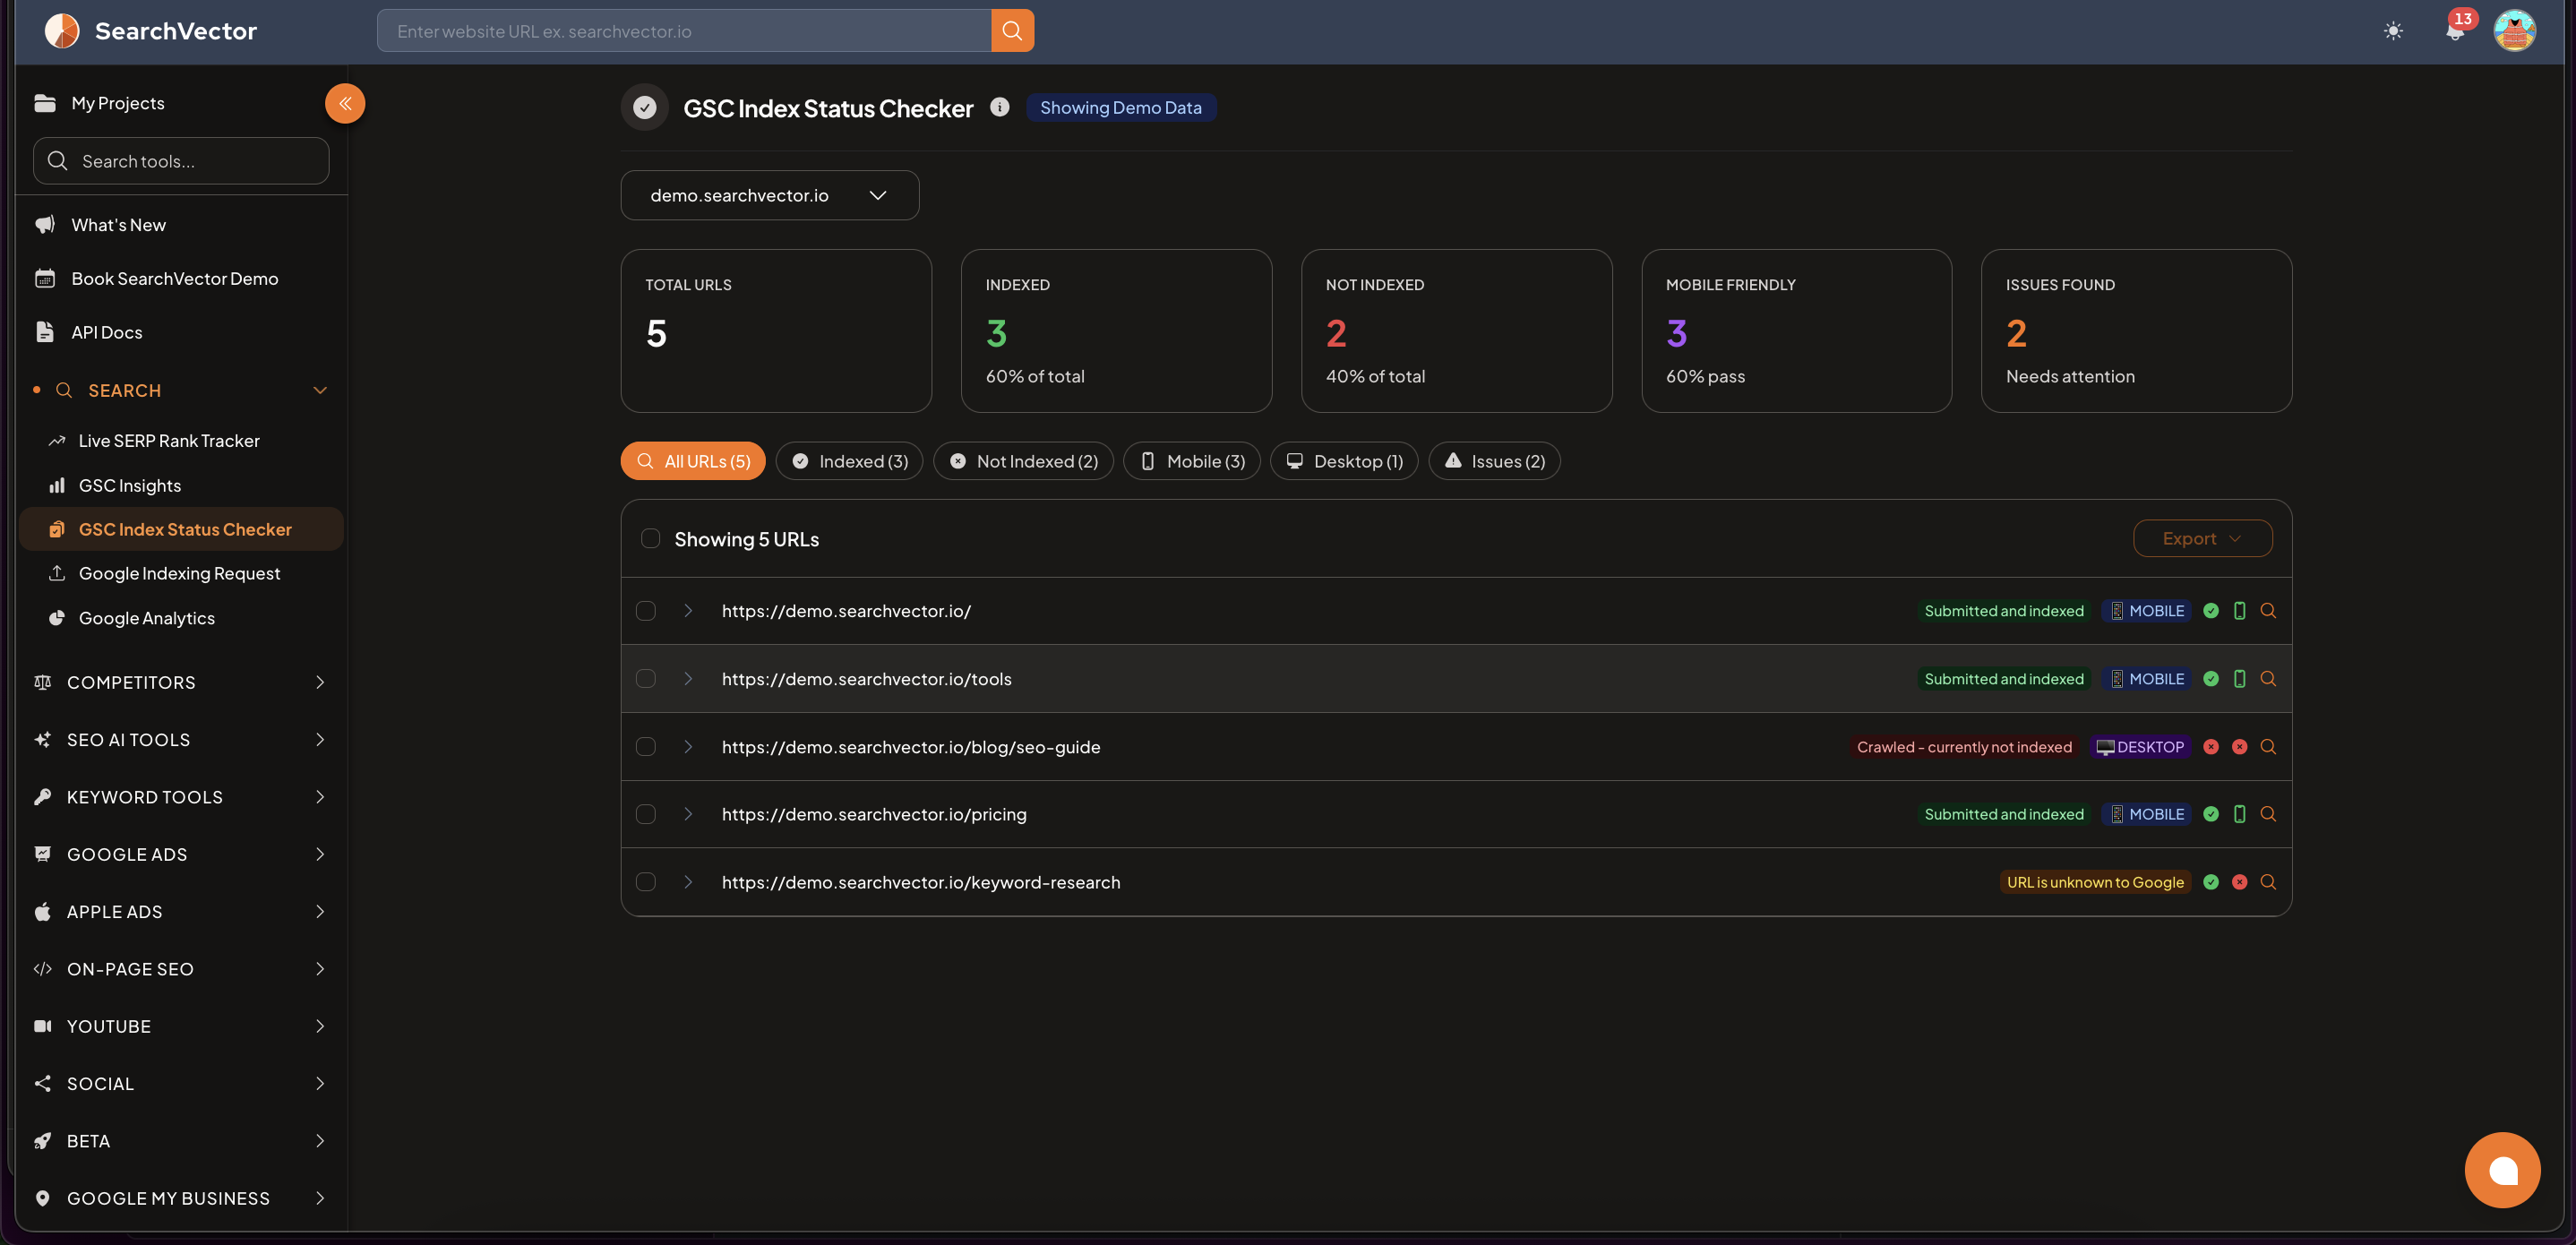Open the Export dropdown
This screenshot has width=2576, height=1245.
coord(2202,538)
